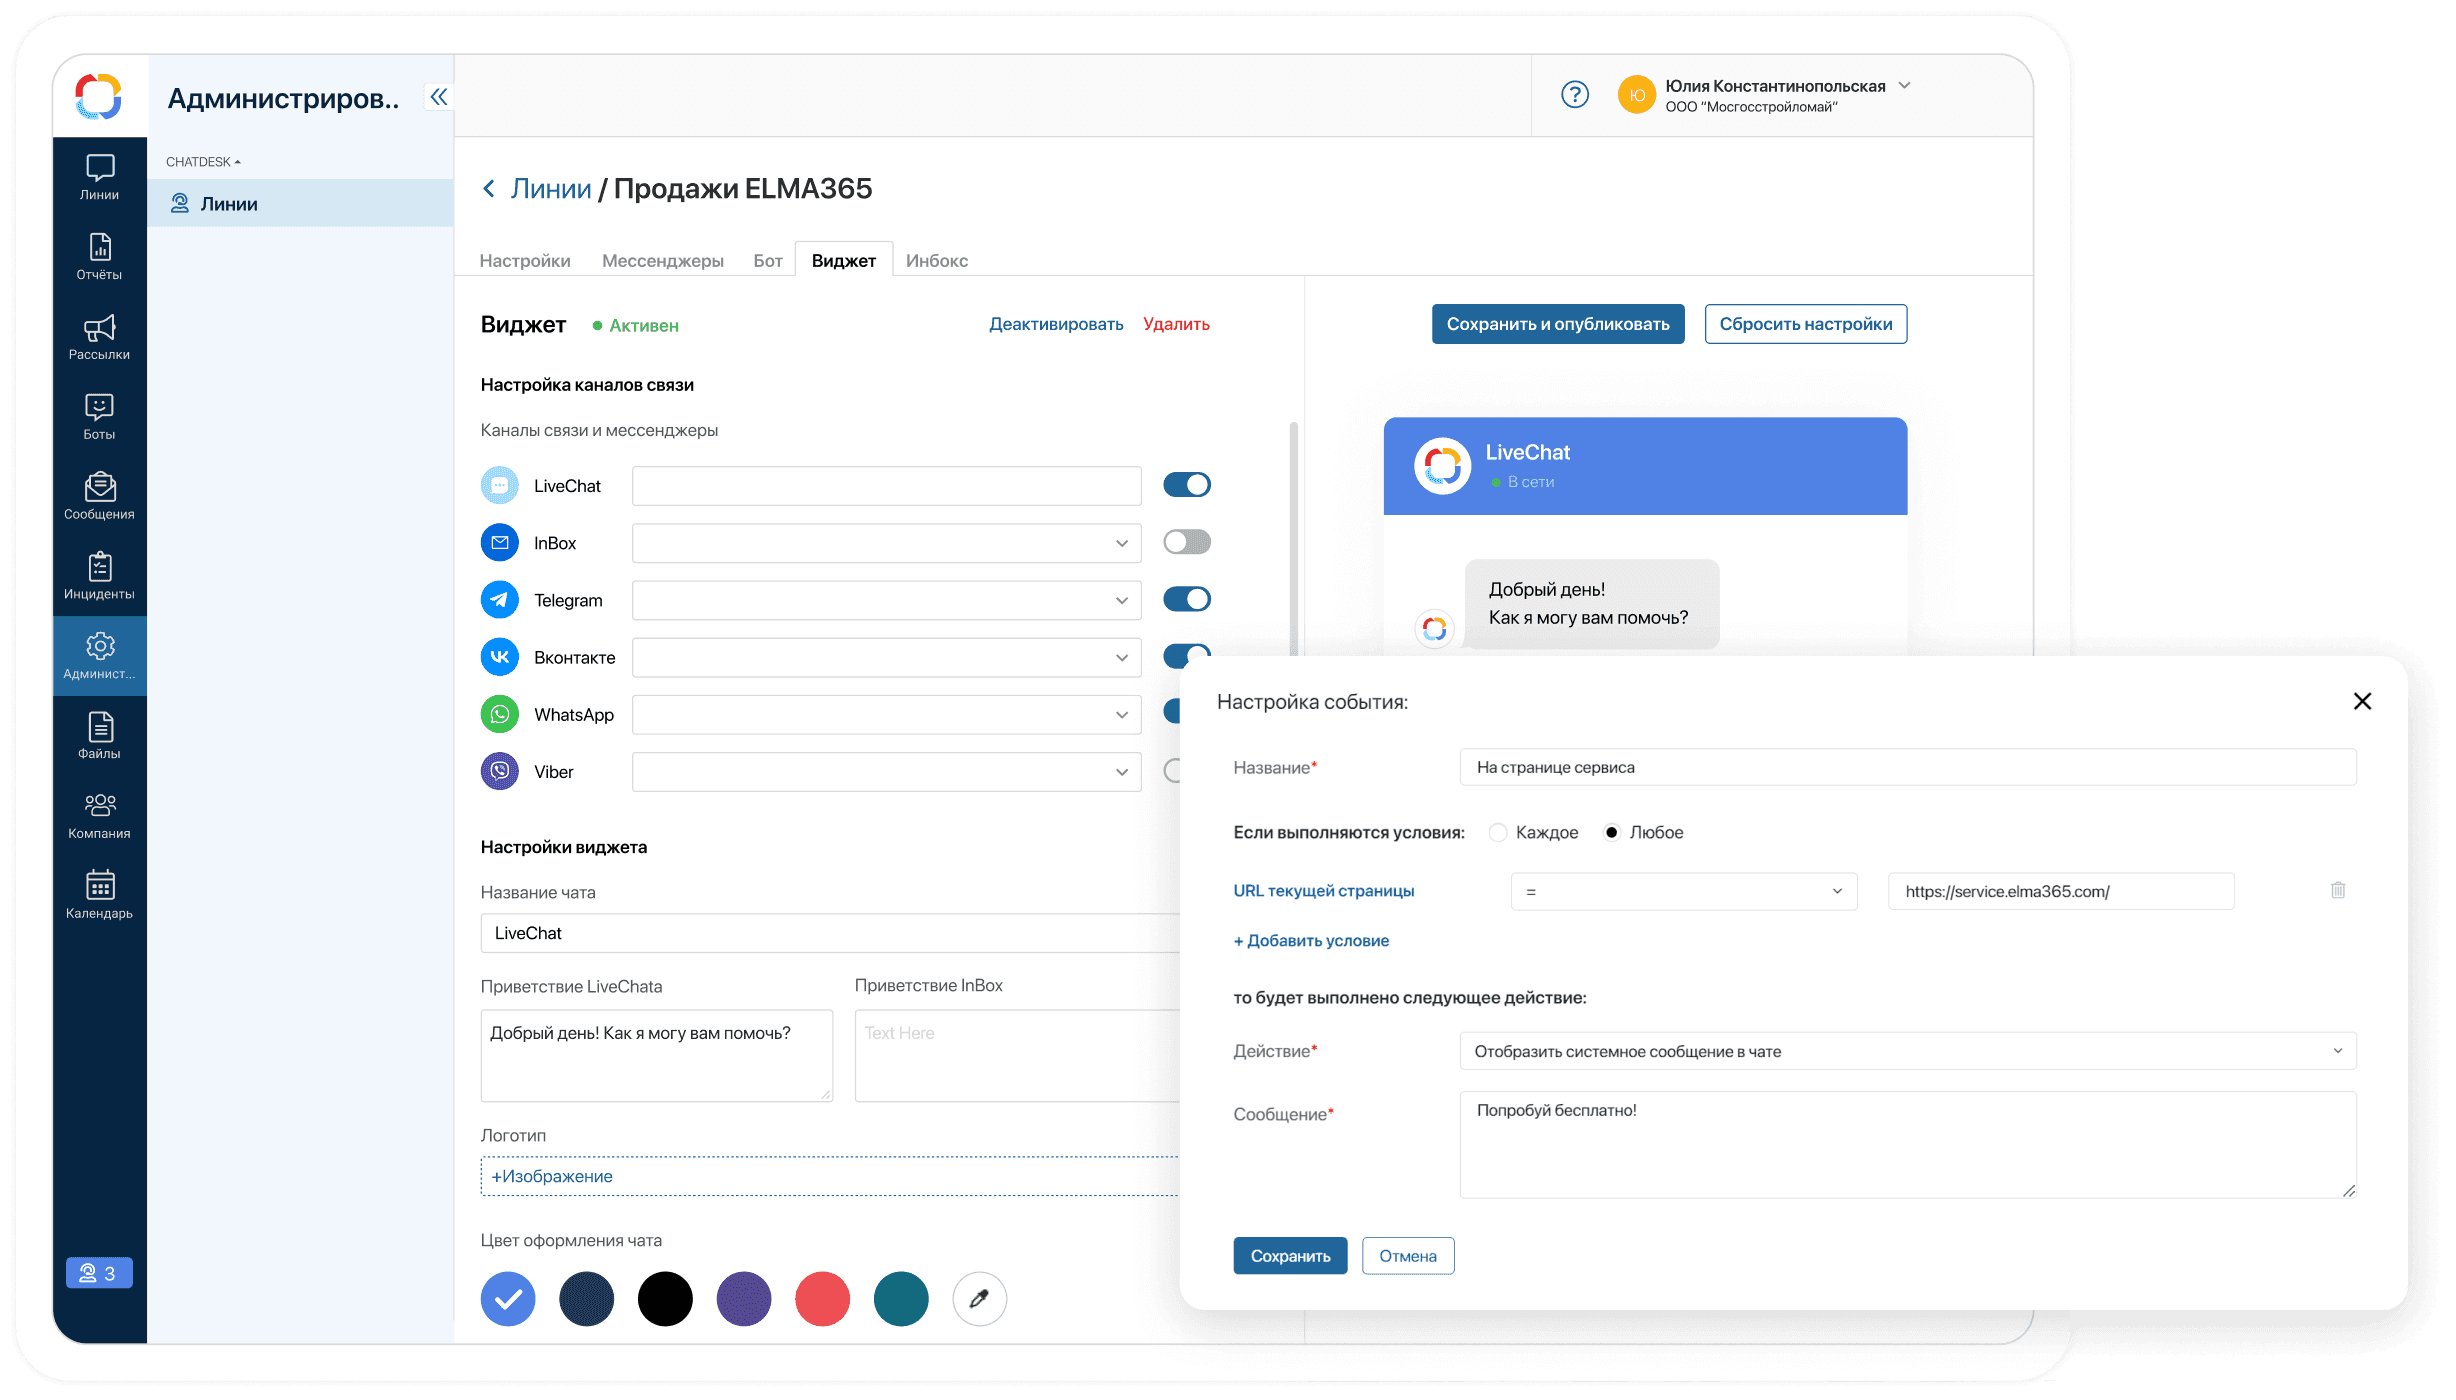The height and width of the screenshot is (1400, 2456).
Task: Click the LiveChat channel icon
Action: click(500, 486)
